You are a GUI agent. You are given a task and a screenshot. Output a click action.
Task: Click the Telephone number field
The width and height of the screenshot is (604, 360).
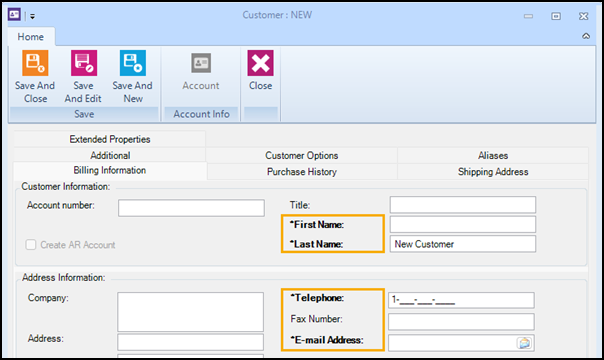(461, 300)
